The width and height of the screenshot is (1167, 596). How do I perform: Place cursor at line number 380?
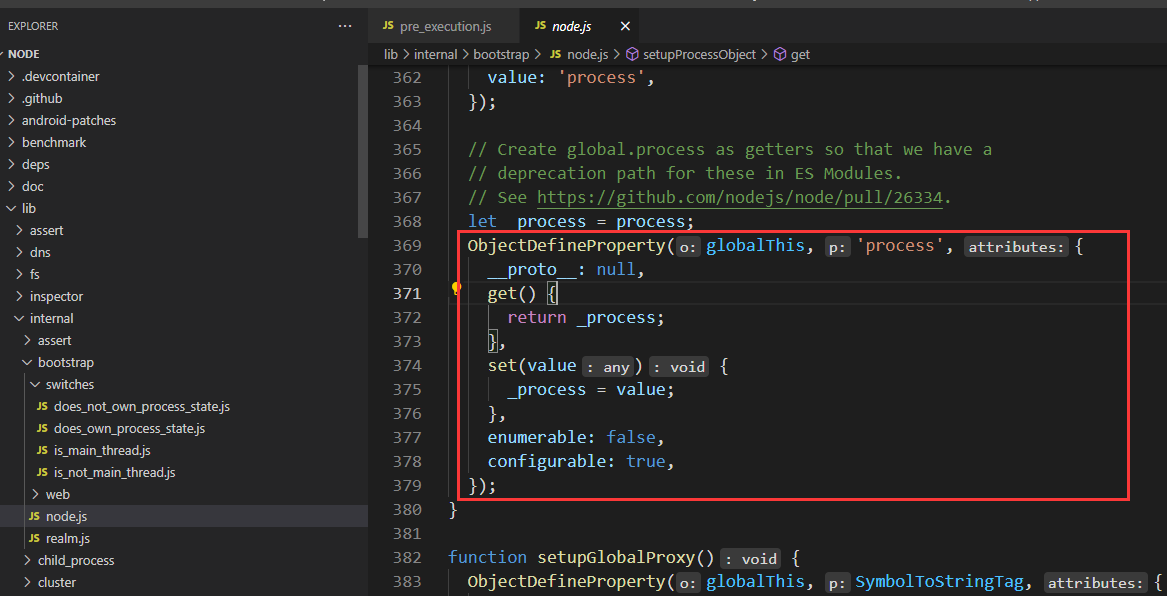407,510
